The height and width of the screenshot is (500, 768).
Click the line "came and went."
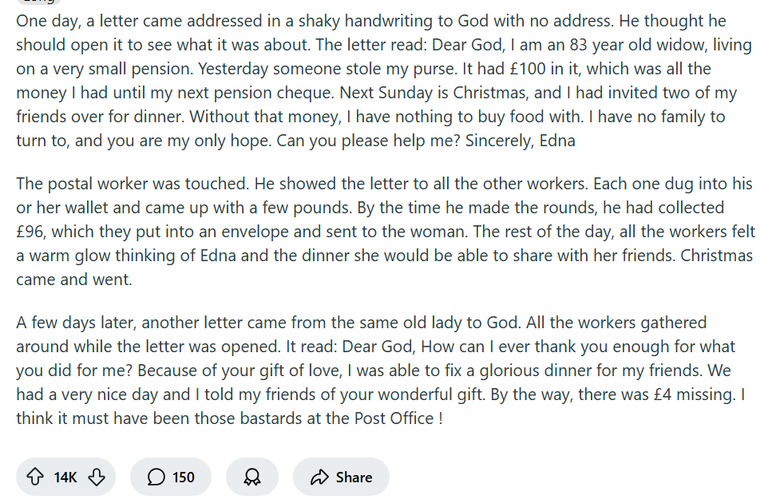click(x=74, y=279)
